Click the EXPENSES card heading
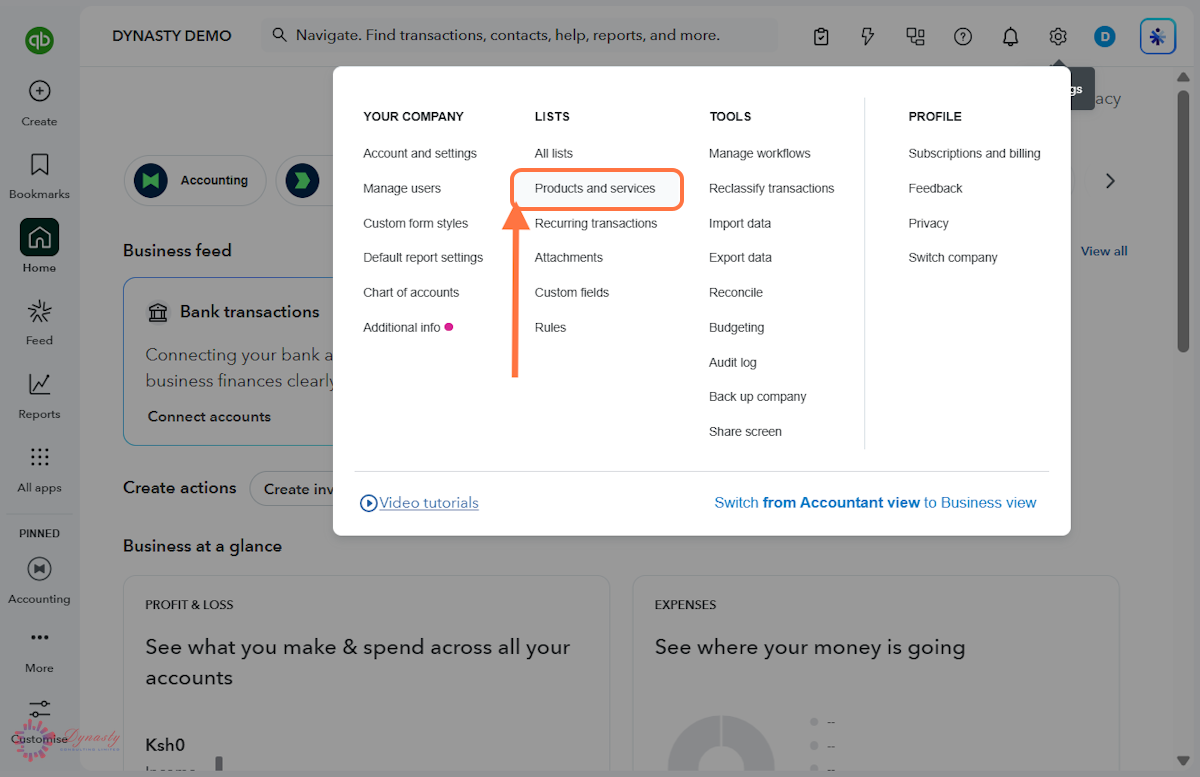 685,605
